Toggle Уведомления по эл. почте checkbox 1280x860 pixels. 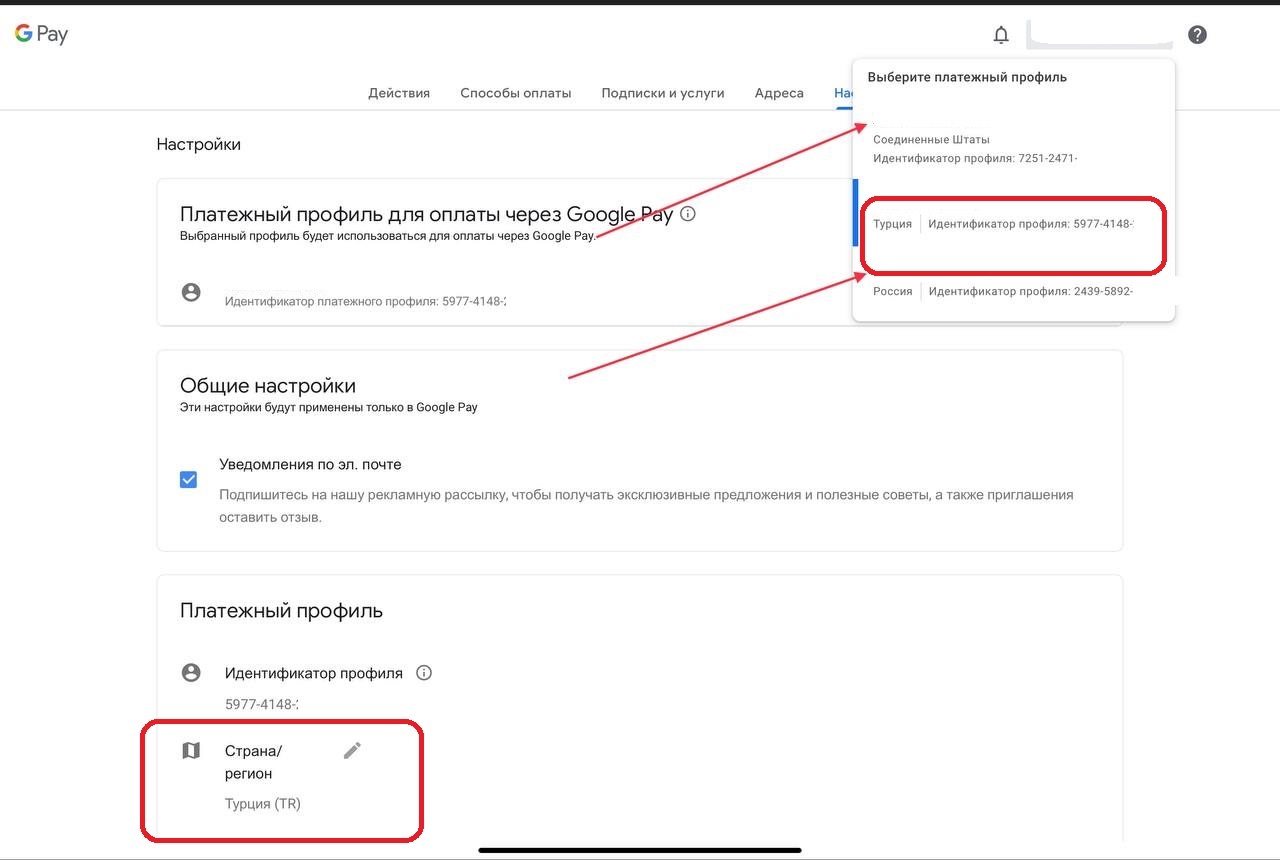188,479
